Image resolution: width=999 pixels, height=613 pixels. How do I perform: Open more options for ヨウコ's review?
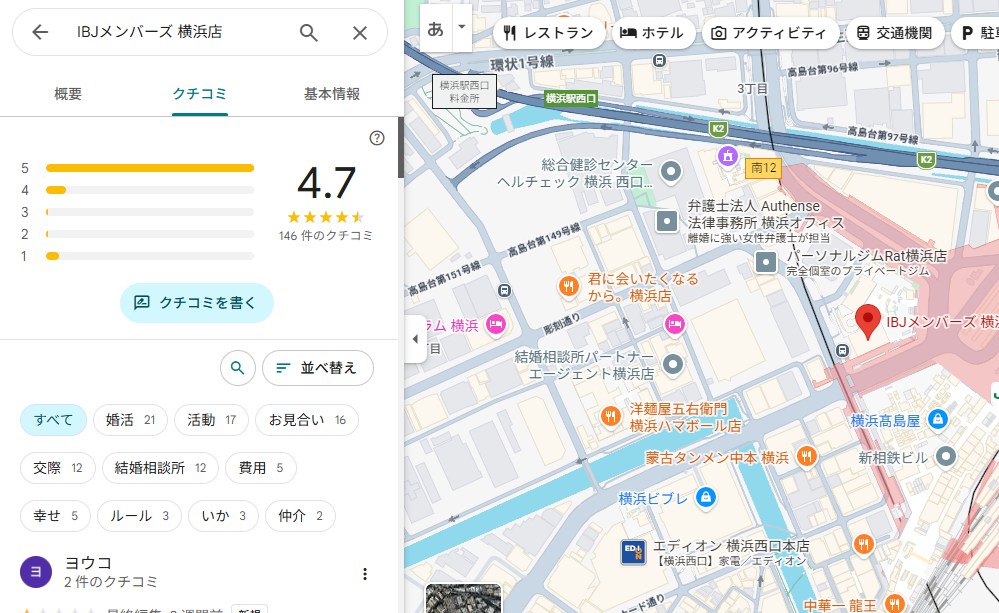click(365, 573)
